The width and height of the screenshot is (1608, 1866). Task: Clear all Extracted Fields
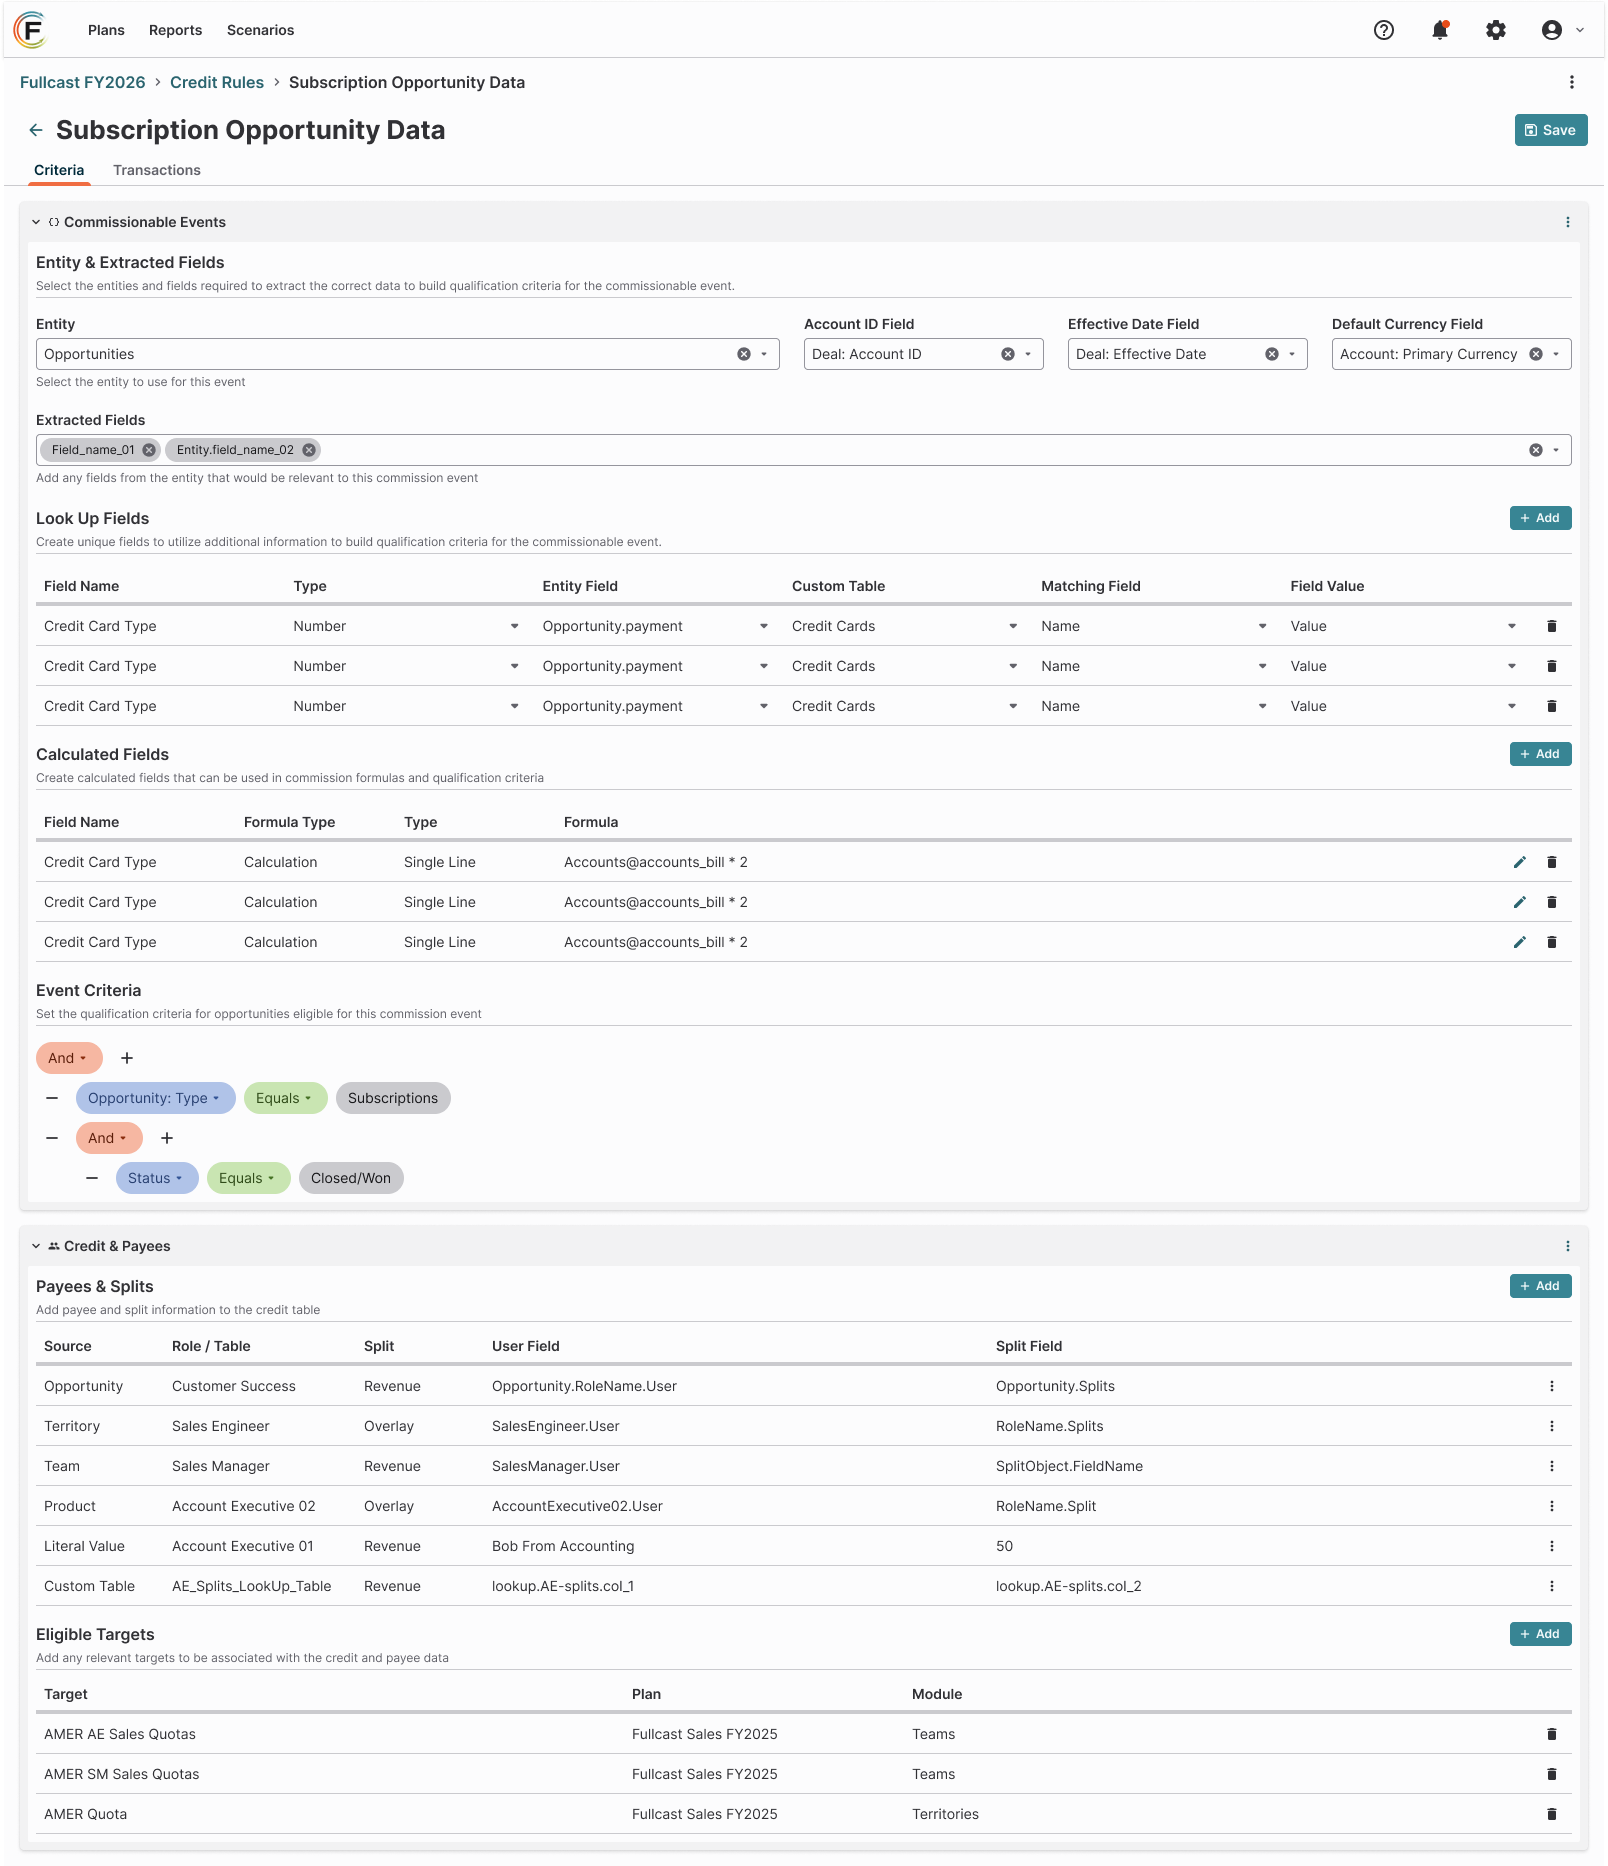(x=1536, y=450)
